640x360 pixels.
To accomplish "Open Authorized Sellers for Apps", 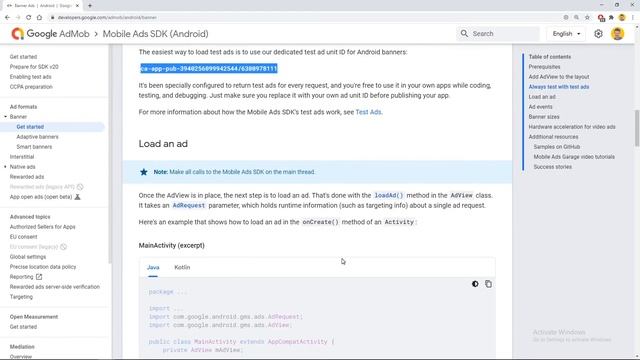I will click(42, 227).
